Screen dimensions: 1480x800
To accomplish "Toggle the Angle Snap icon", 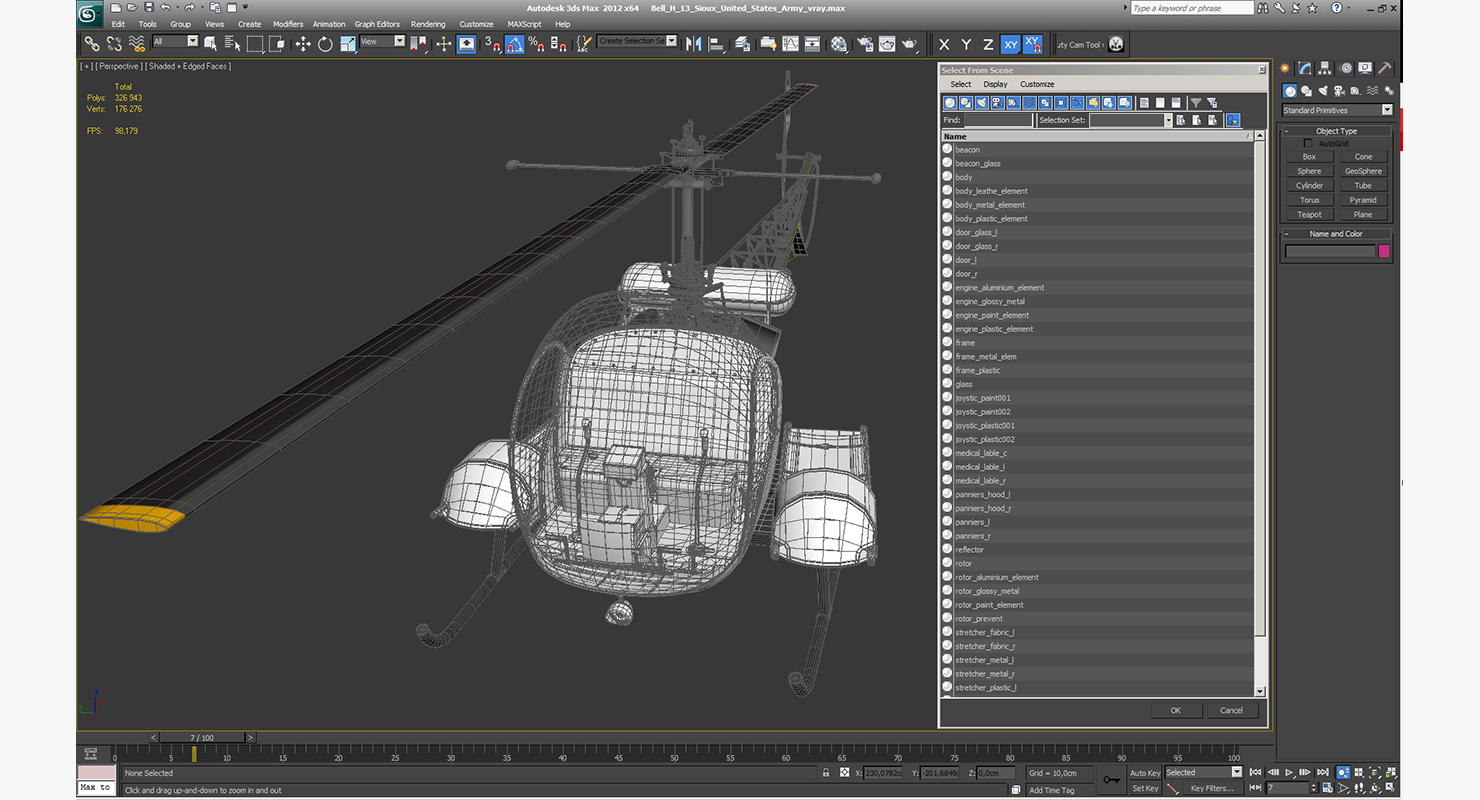I will (x=514, y=44).
